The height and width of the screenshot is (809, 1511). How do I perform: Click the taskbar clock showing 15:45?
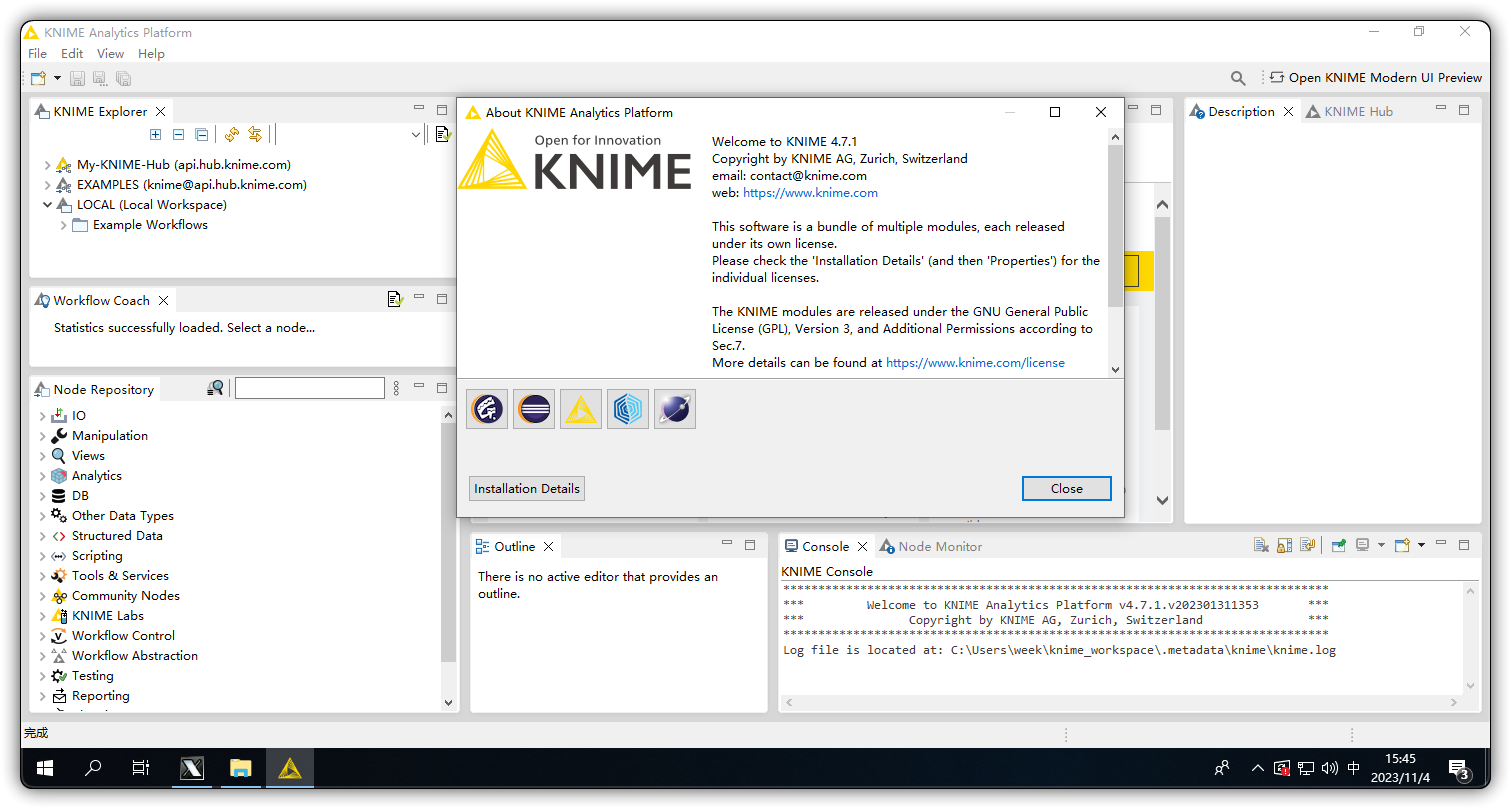(1401, 768)
